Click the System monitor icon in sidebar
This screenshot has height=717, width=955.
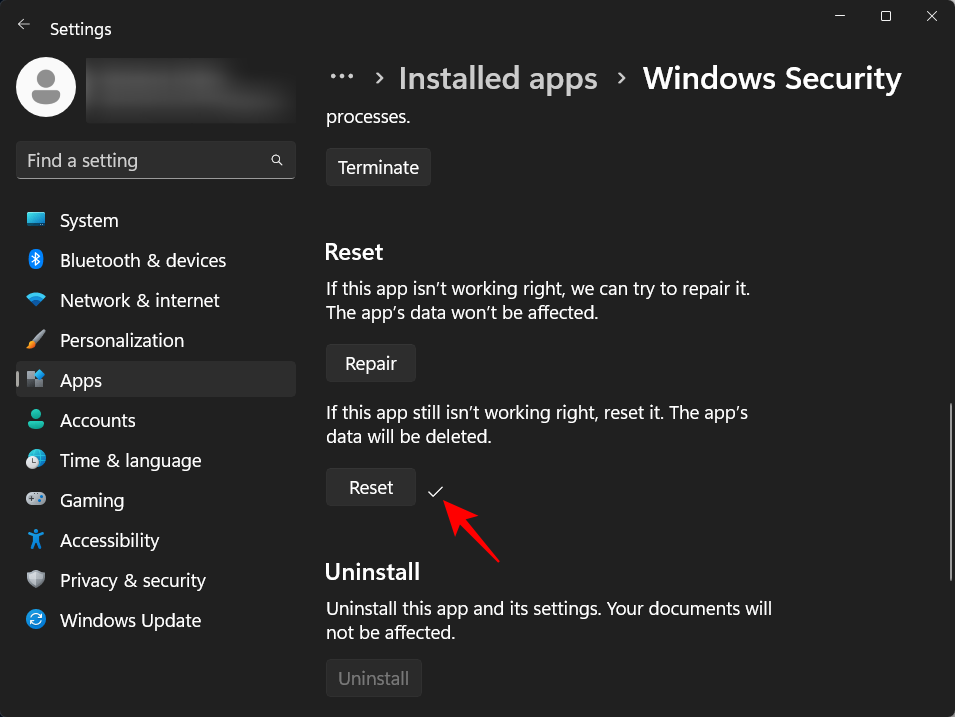[x=35, y=220]
